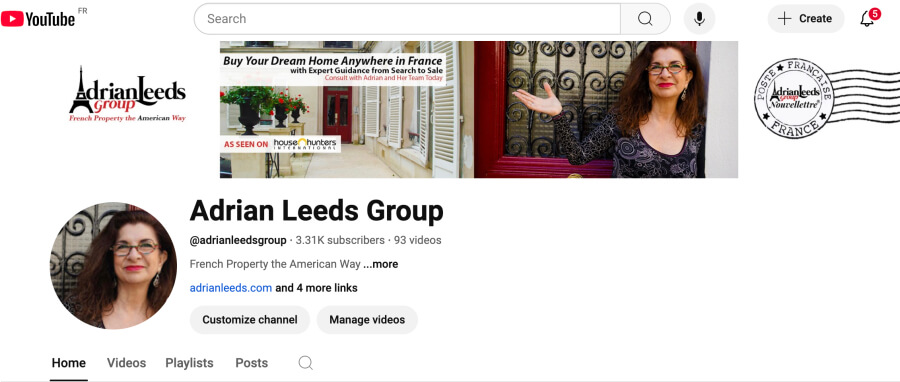The height and width of the screenshot is (382, 900).
Task: Expand channel description via ...more
Action: 381,264
